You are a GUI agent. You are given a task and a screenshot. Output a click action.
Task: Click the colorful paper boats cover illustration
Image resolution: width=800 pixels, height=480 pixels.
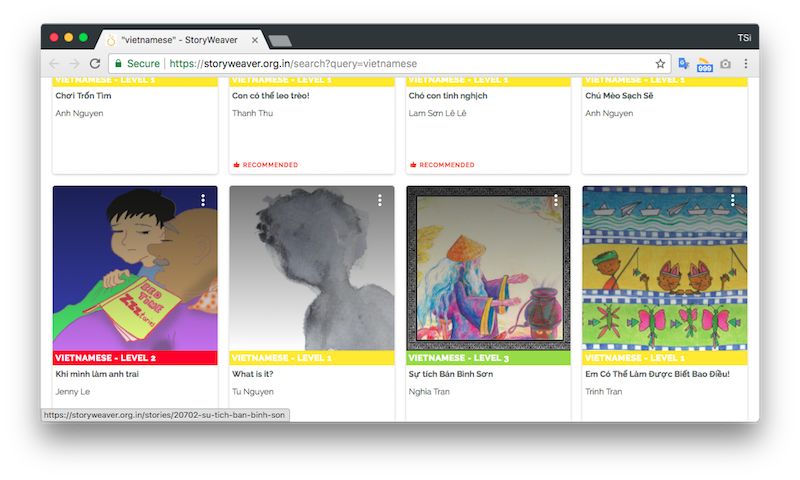tap(665, 268)
